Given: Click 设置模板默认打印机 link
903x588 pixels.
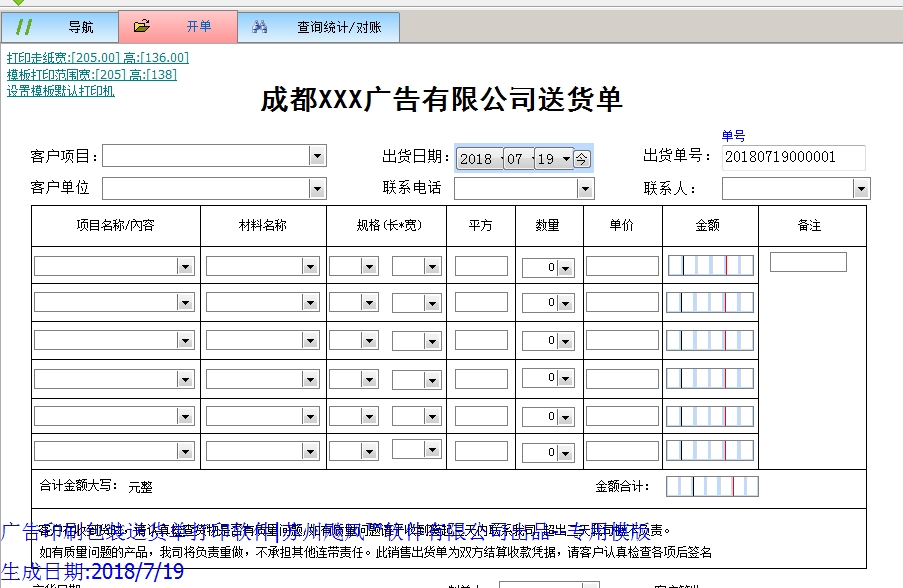Looking at the screenshot, I should (61, 91).
